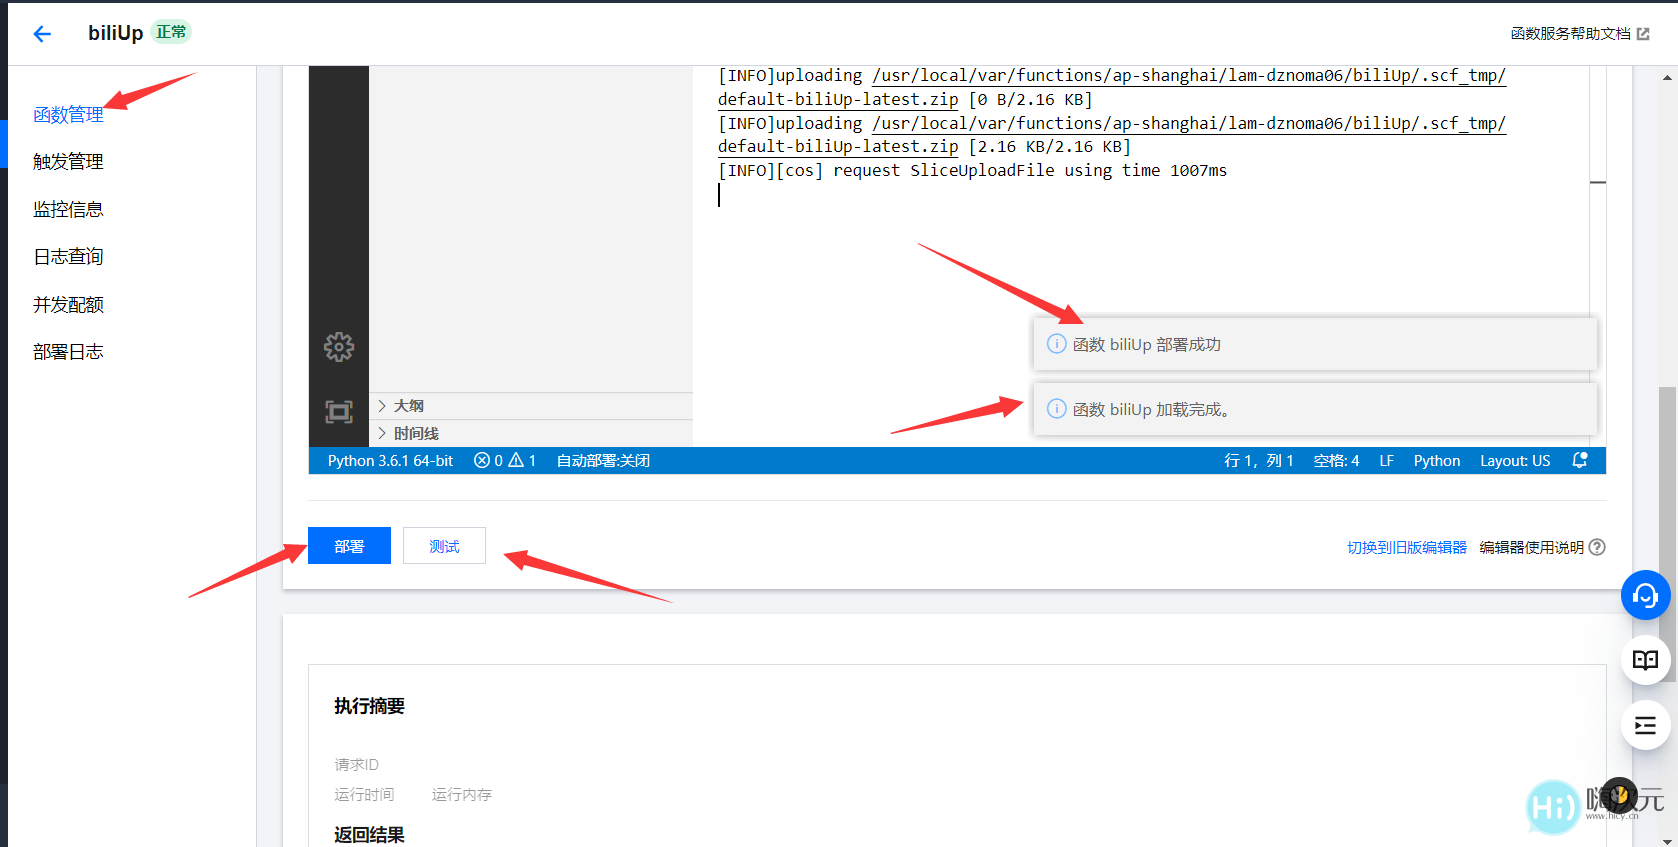Click the 请求ID label

point(356,765)
